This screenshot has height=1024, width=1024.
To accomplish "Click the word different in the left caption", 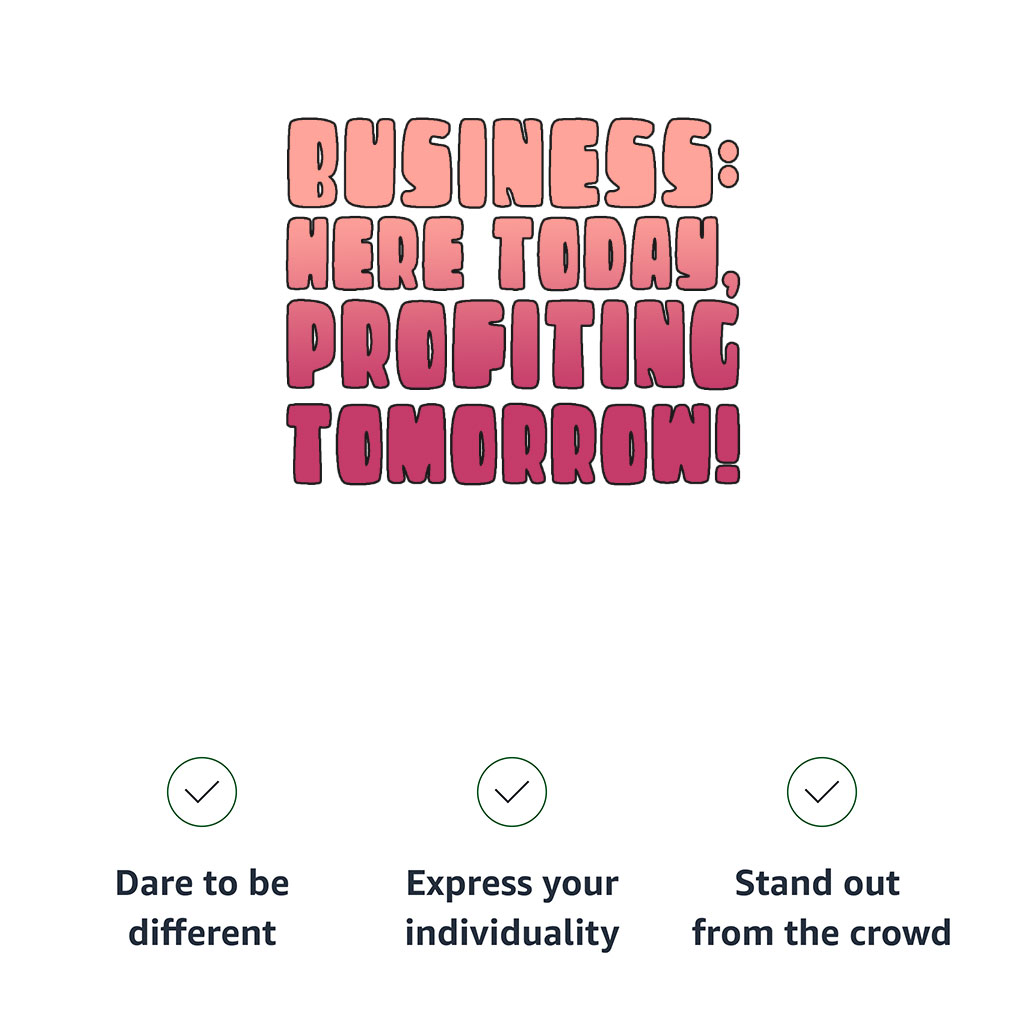I will pyautogui.click(x=202, y=933).
